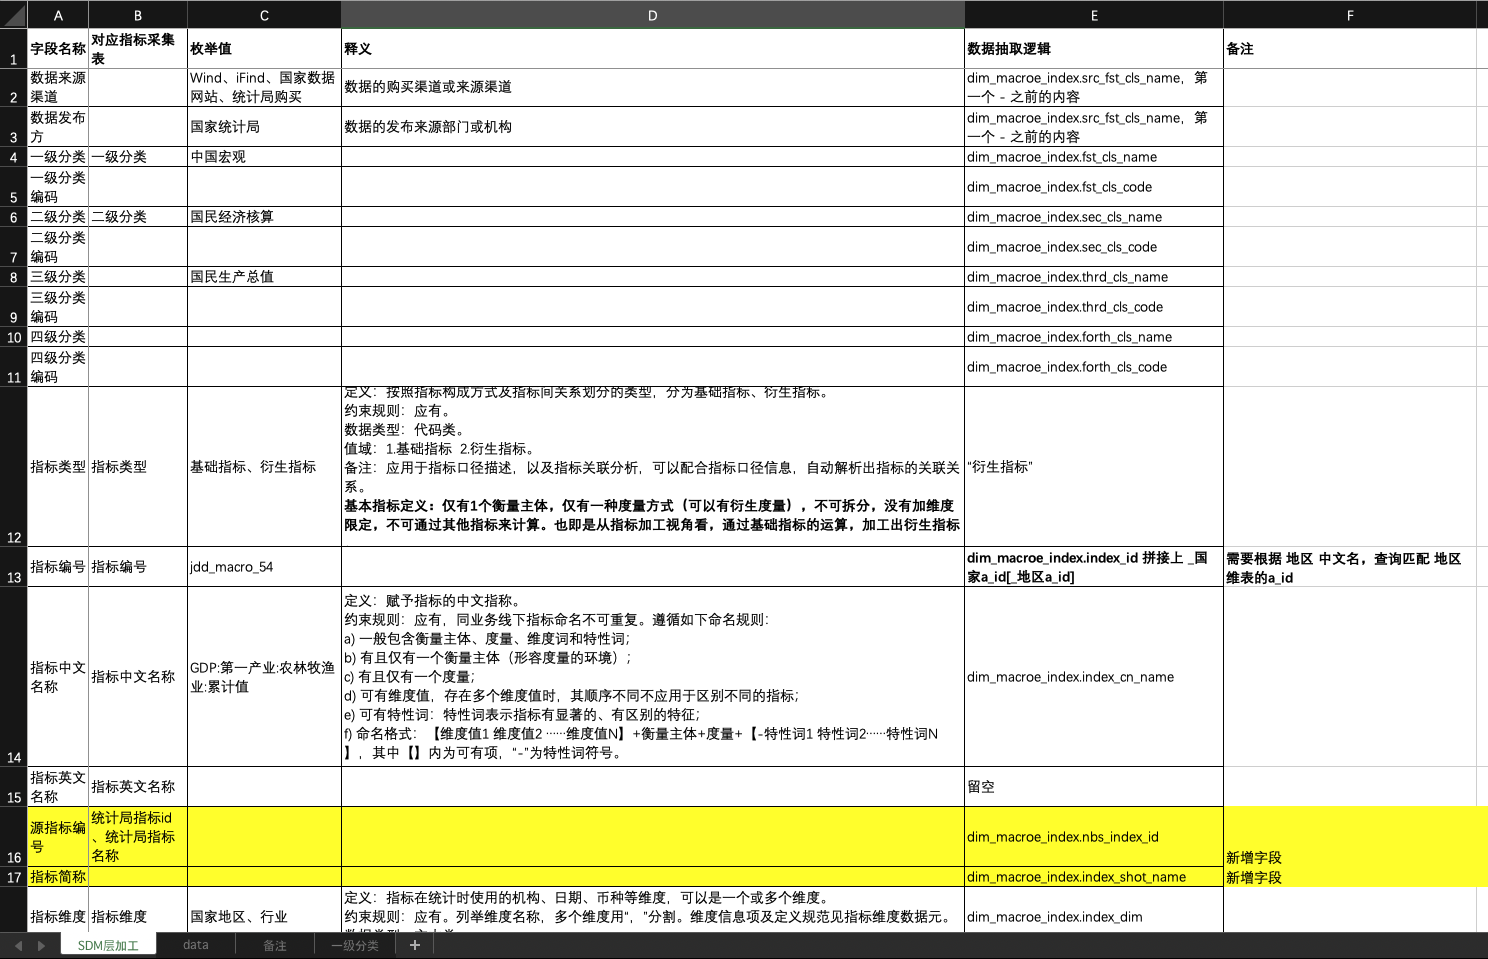Click the 对应指标采集表 header cell
This screenshot has height=959, width=1488.
(138, 48)
